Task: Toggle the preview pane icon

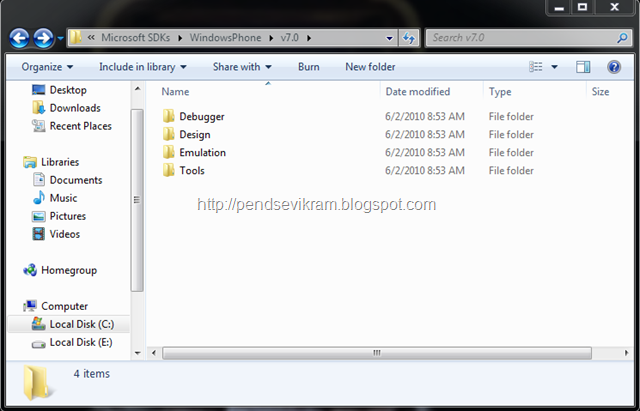Action: [583, 67]
